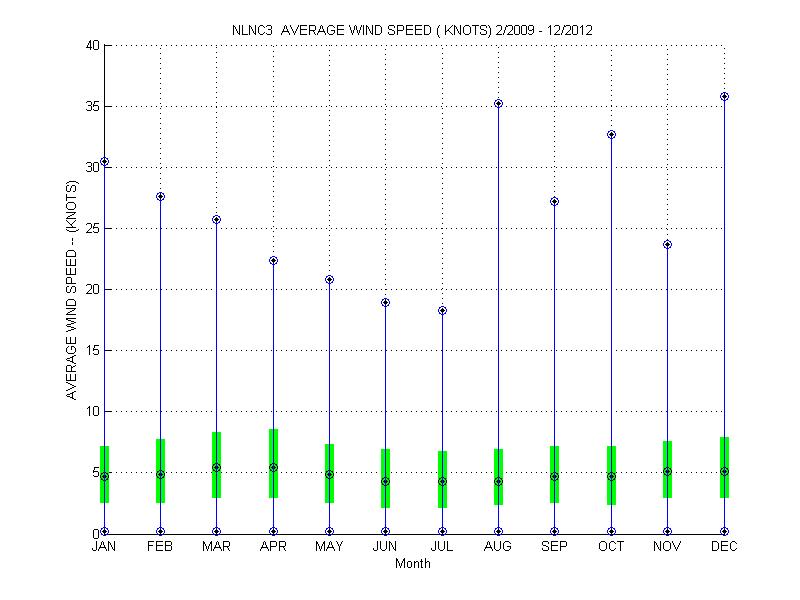Click the x-axis label Month
The image size is (800, 600).
[412, 564]
